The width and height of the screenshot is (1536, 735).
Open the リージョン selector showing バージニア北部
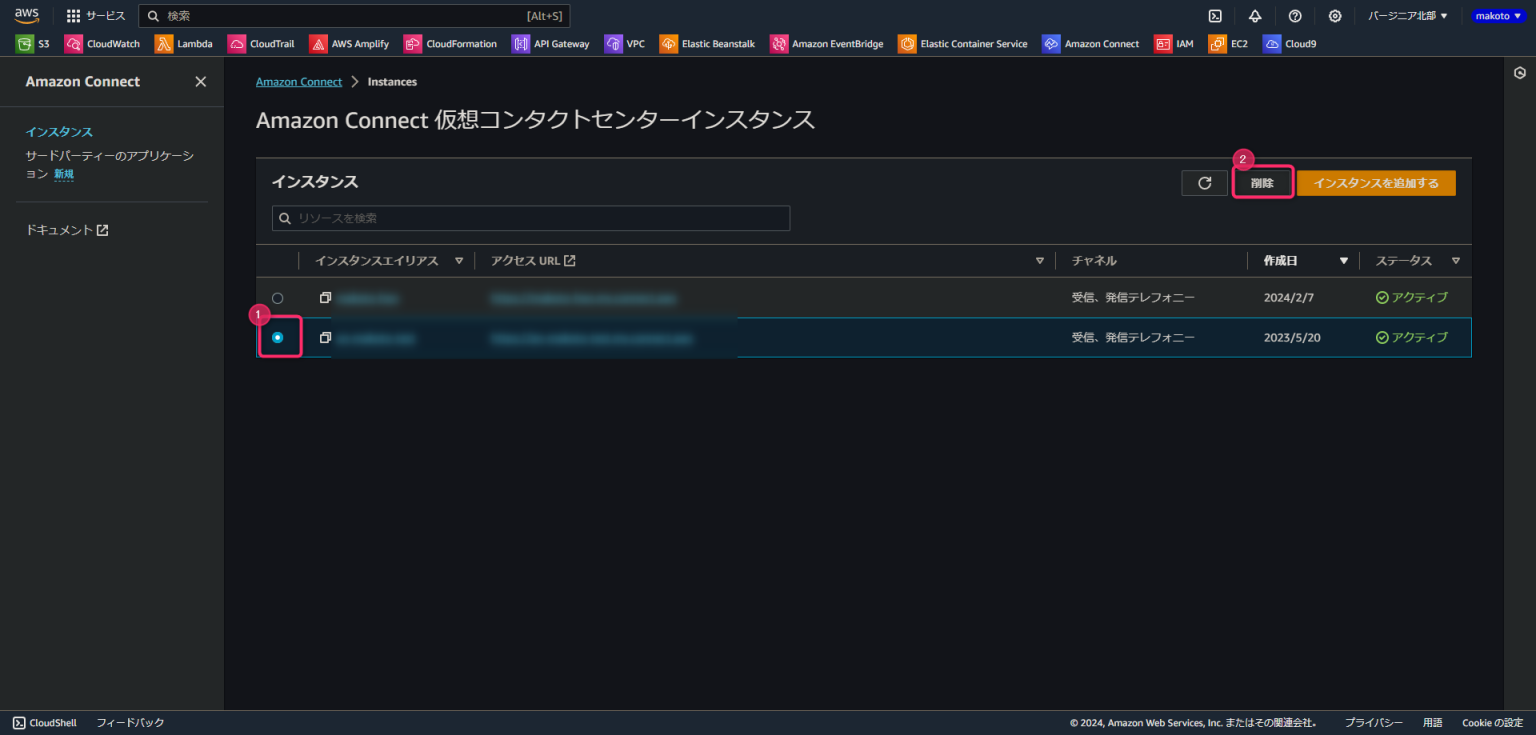pyautogui.click(x=1407, y=15)
